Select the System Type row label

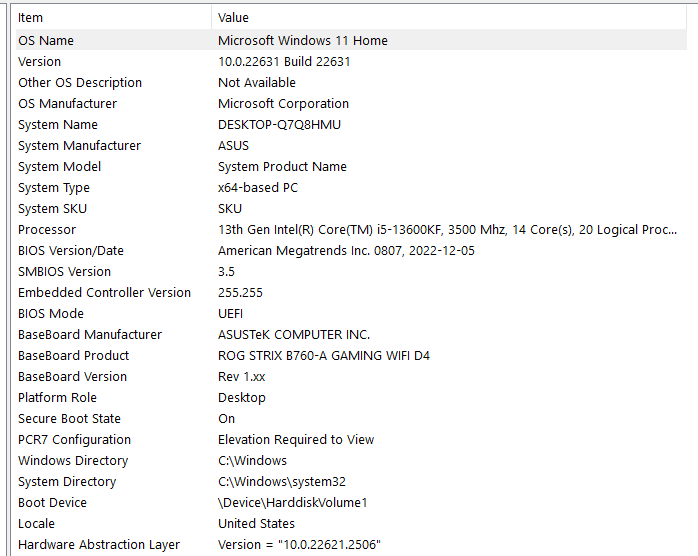click(54, 187)
